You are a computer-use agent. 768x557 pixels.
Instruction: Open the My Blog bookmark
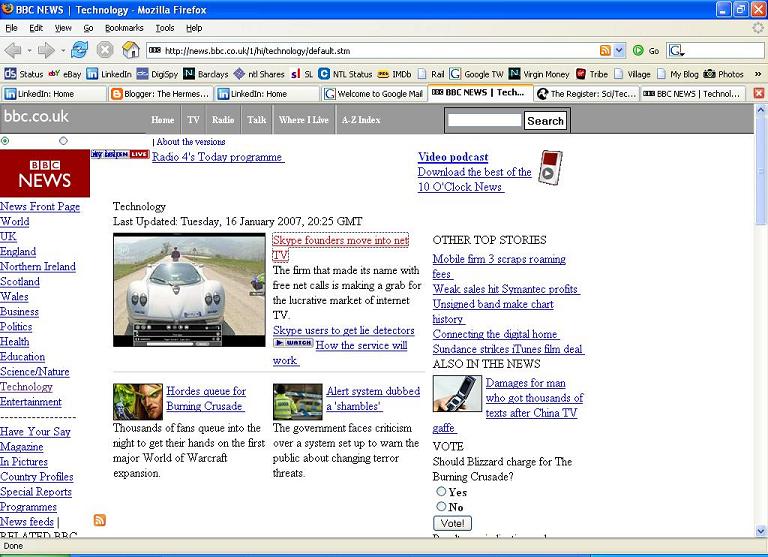tap(677, 74)
